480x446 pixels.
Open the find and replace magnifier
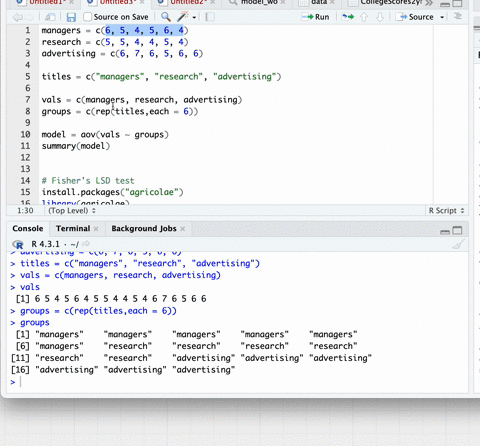(166, 17)
